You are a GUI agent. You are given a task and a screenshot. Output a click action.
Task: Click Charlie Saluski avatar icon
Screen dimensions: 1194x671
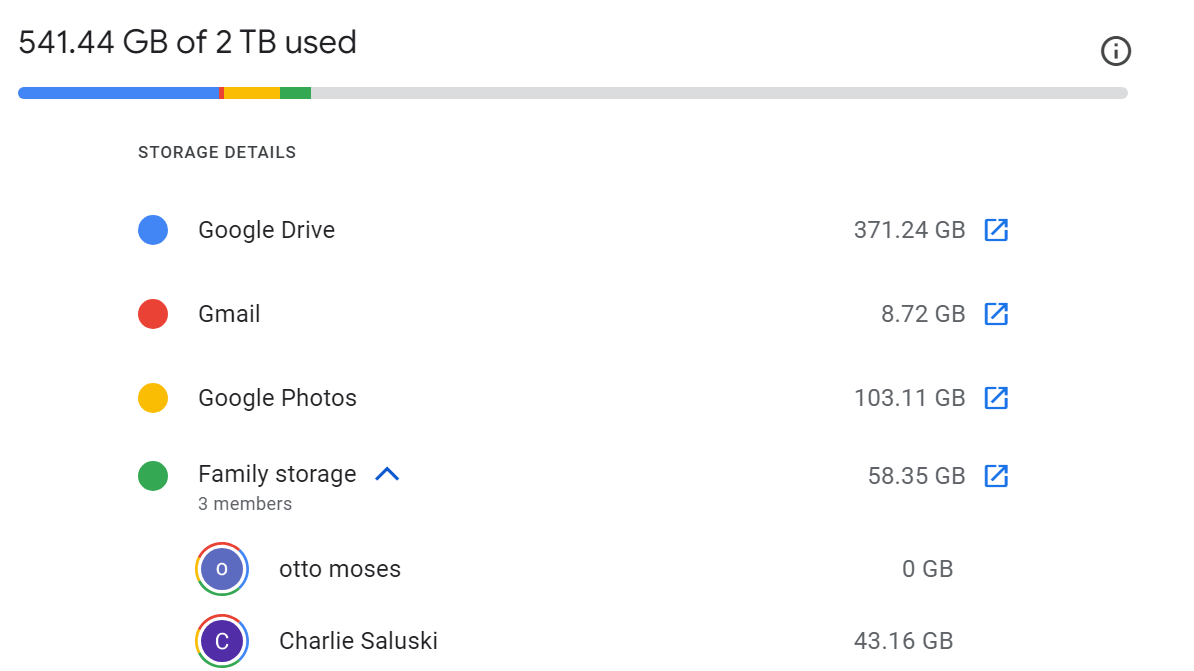point(222,641)
